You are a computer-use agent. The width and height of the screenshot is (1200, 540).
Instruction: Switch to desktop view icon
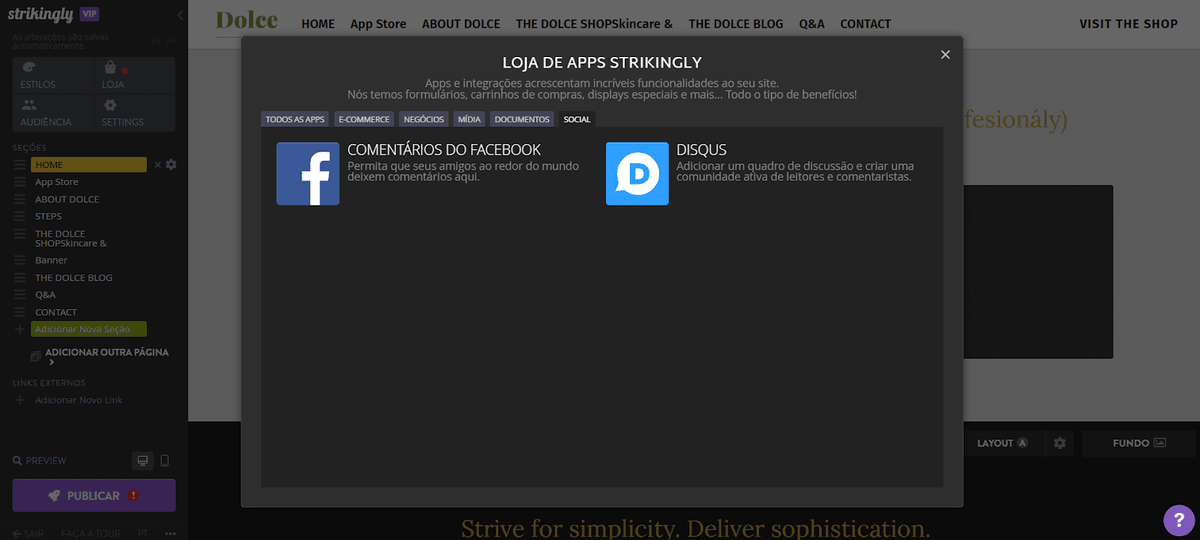[143, 461]
